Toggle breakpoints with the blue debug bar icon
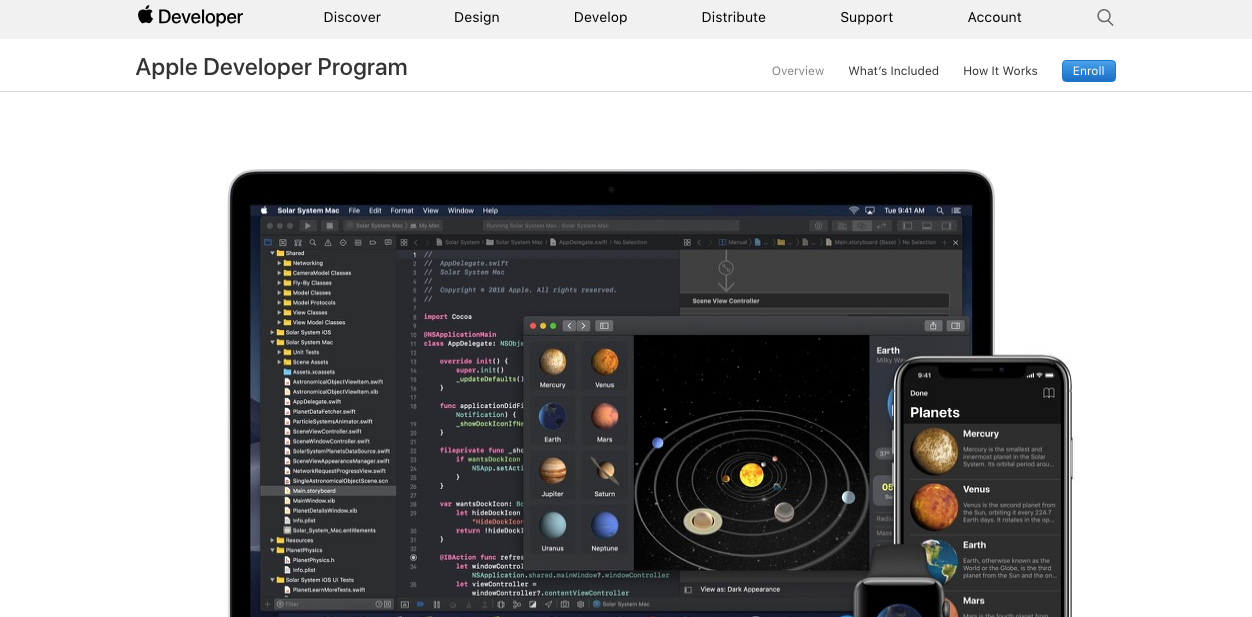This screenshot has height=617, width=1252. tap(420, 604)
